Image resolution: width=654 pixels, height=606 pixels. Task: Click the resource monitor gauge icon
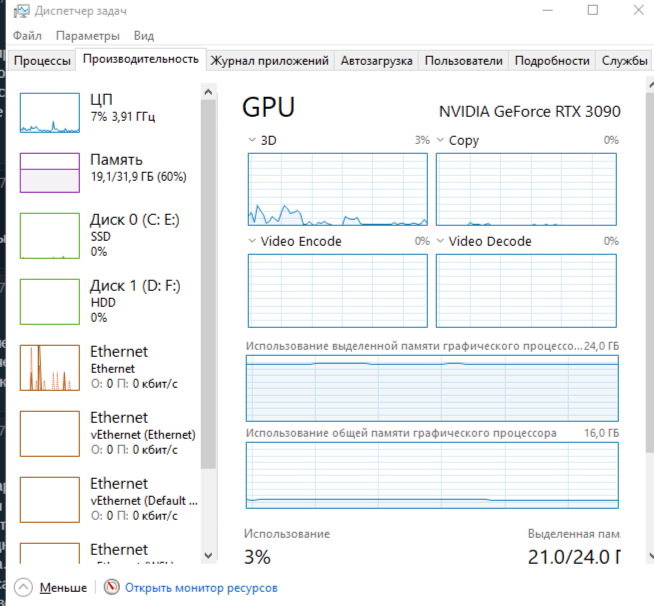[111, 587]
